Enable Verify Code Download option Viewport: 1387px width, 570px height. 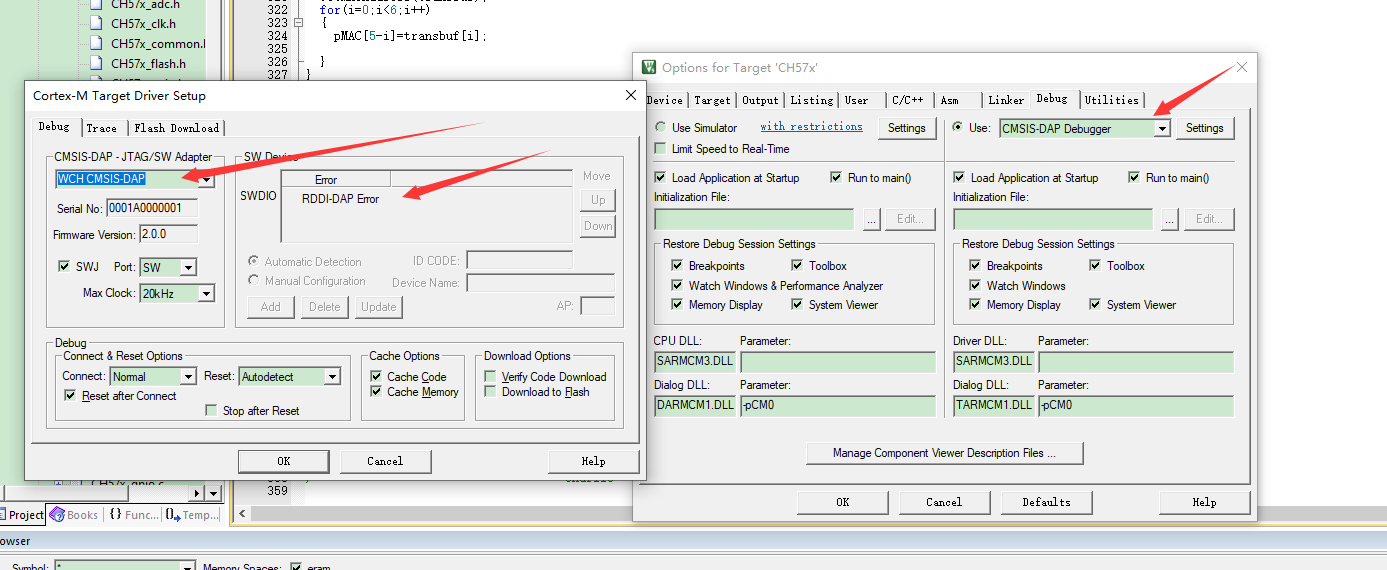491,377
